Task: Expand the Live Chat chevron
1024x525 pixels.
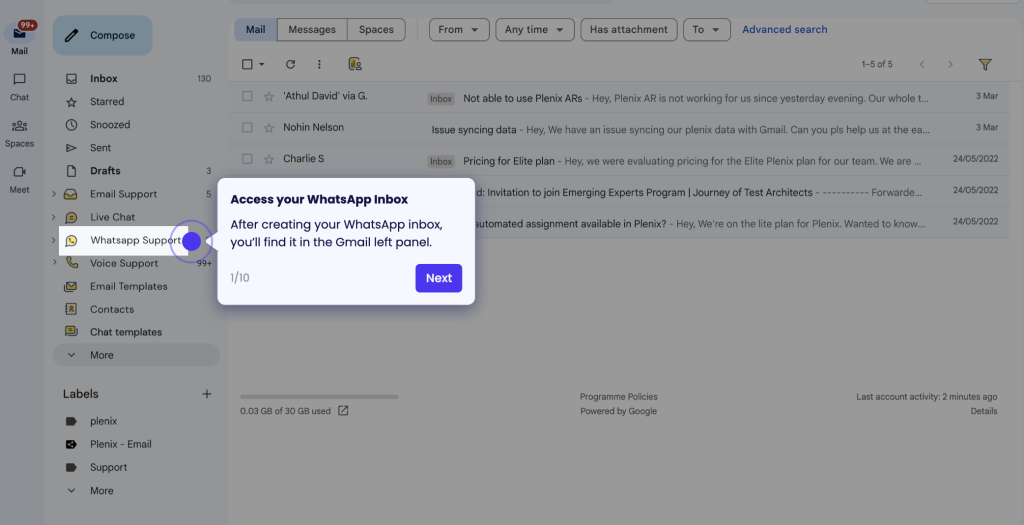Action: [x=54, y=217]
